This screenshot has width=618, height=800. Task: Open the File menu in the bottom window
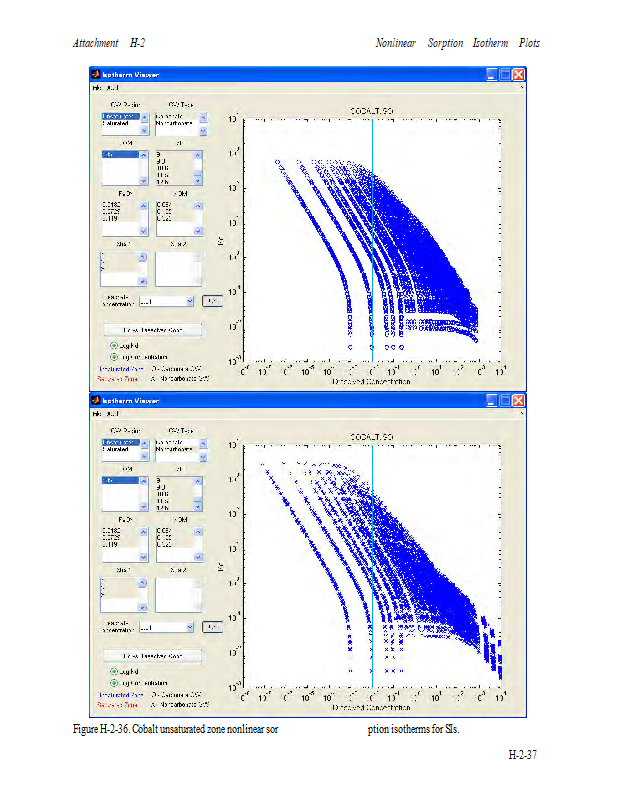[x=98, y=413]
